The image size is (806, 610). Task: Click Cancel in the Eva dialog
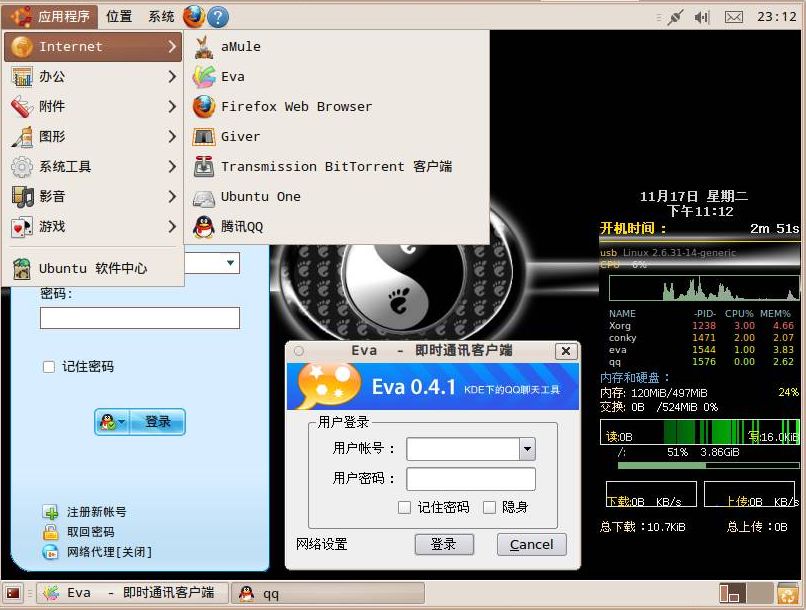(532, 544)
